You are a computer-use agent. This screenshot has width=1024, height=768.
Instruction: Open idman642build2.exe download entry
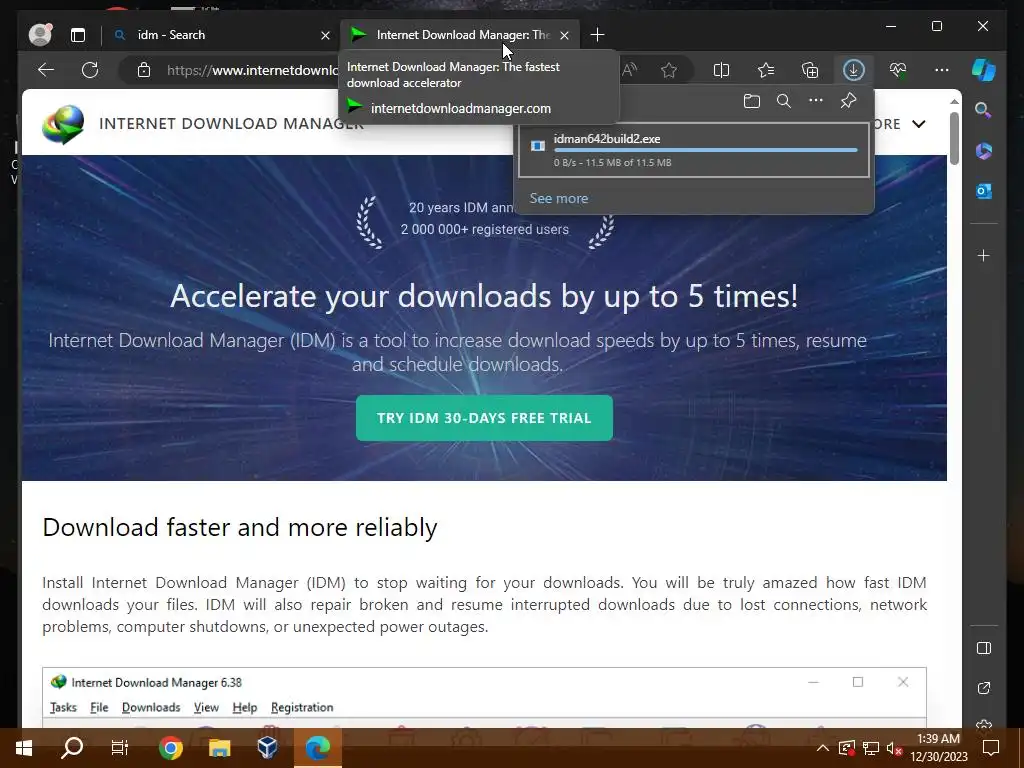694,150
